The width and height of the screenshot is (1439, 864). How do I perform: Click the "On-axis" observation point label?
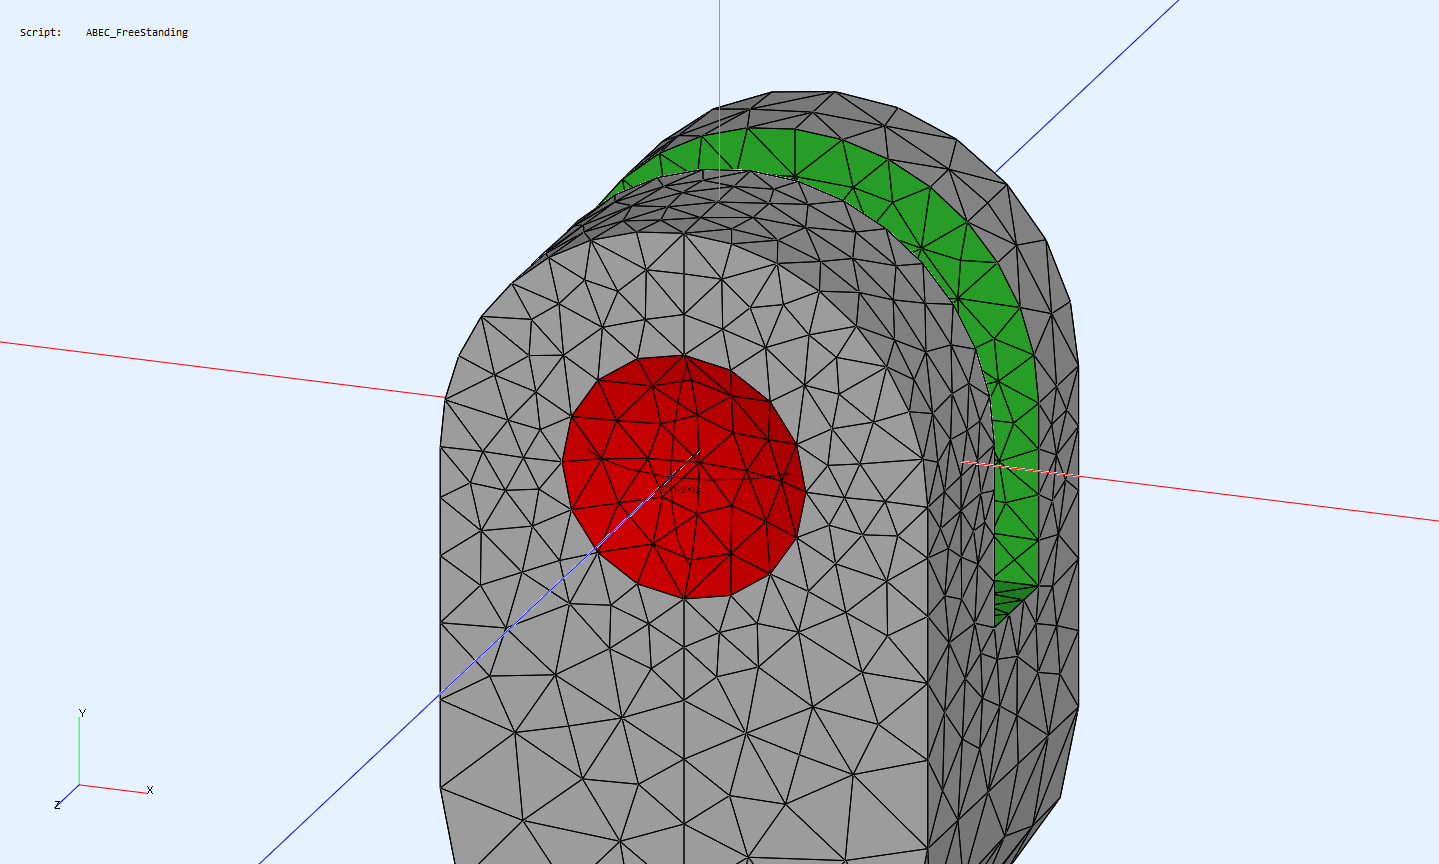679,489
